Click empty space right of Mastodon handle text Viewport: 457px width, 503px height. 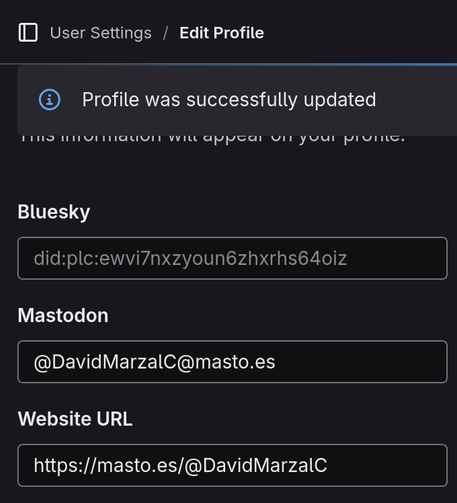tap(360, 362)
